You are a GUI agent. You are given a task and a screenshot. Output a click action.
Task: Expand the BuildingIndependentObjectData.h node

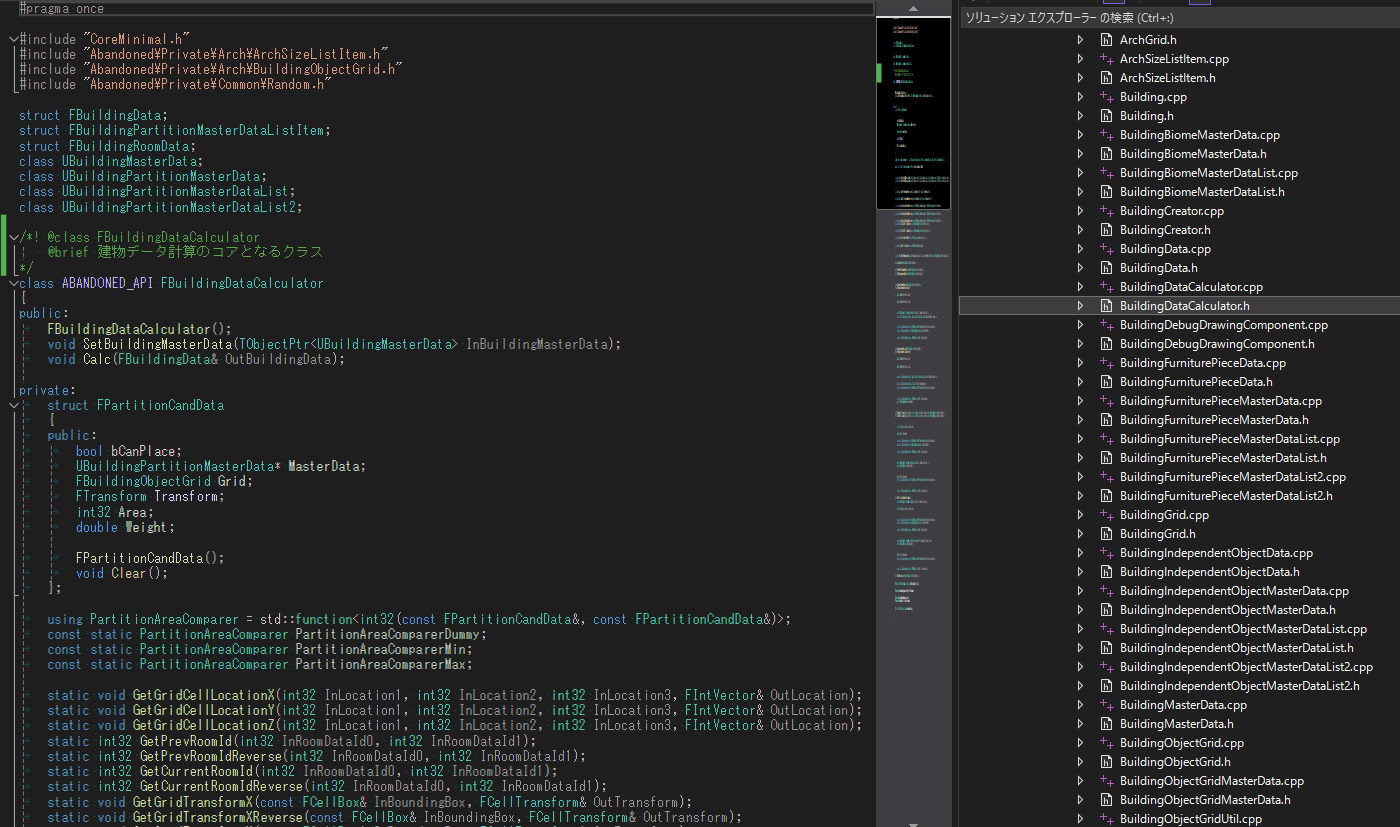click(1080, 571)
